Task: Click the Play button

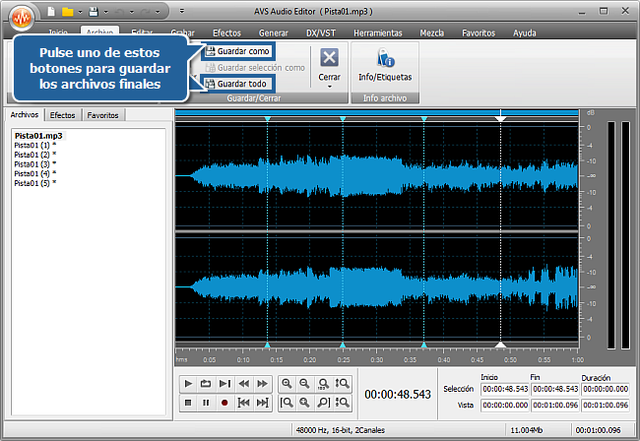Action: [x=188, y=383]
